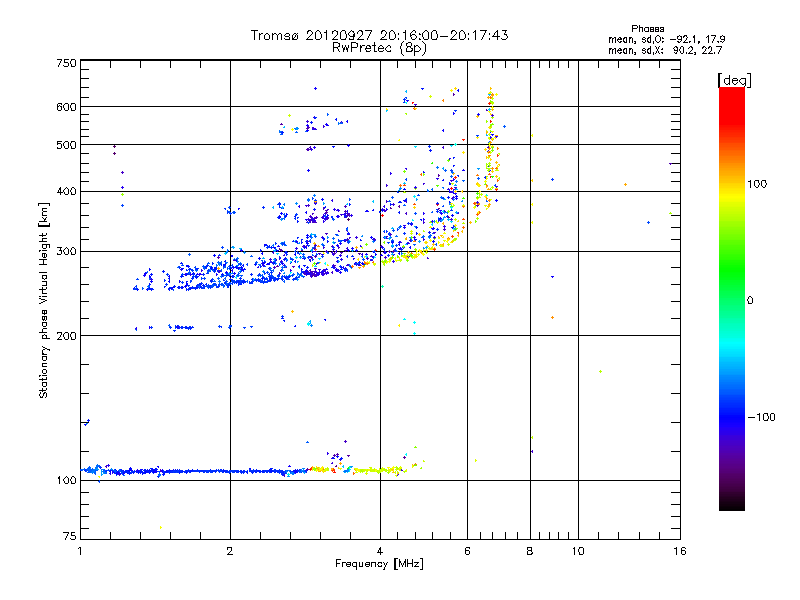Viewport: 800px width, 600px height.
Task: Click x-axis tick label '8'
Action: [530, 551]
